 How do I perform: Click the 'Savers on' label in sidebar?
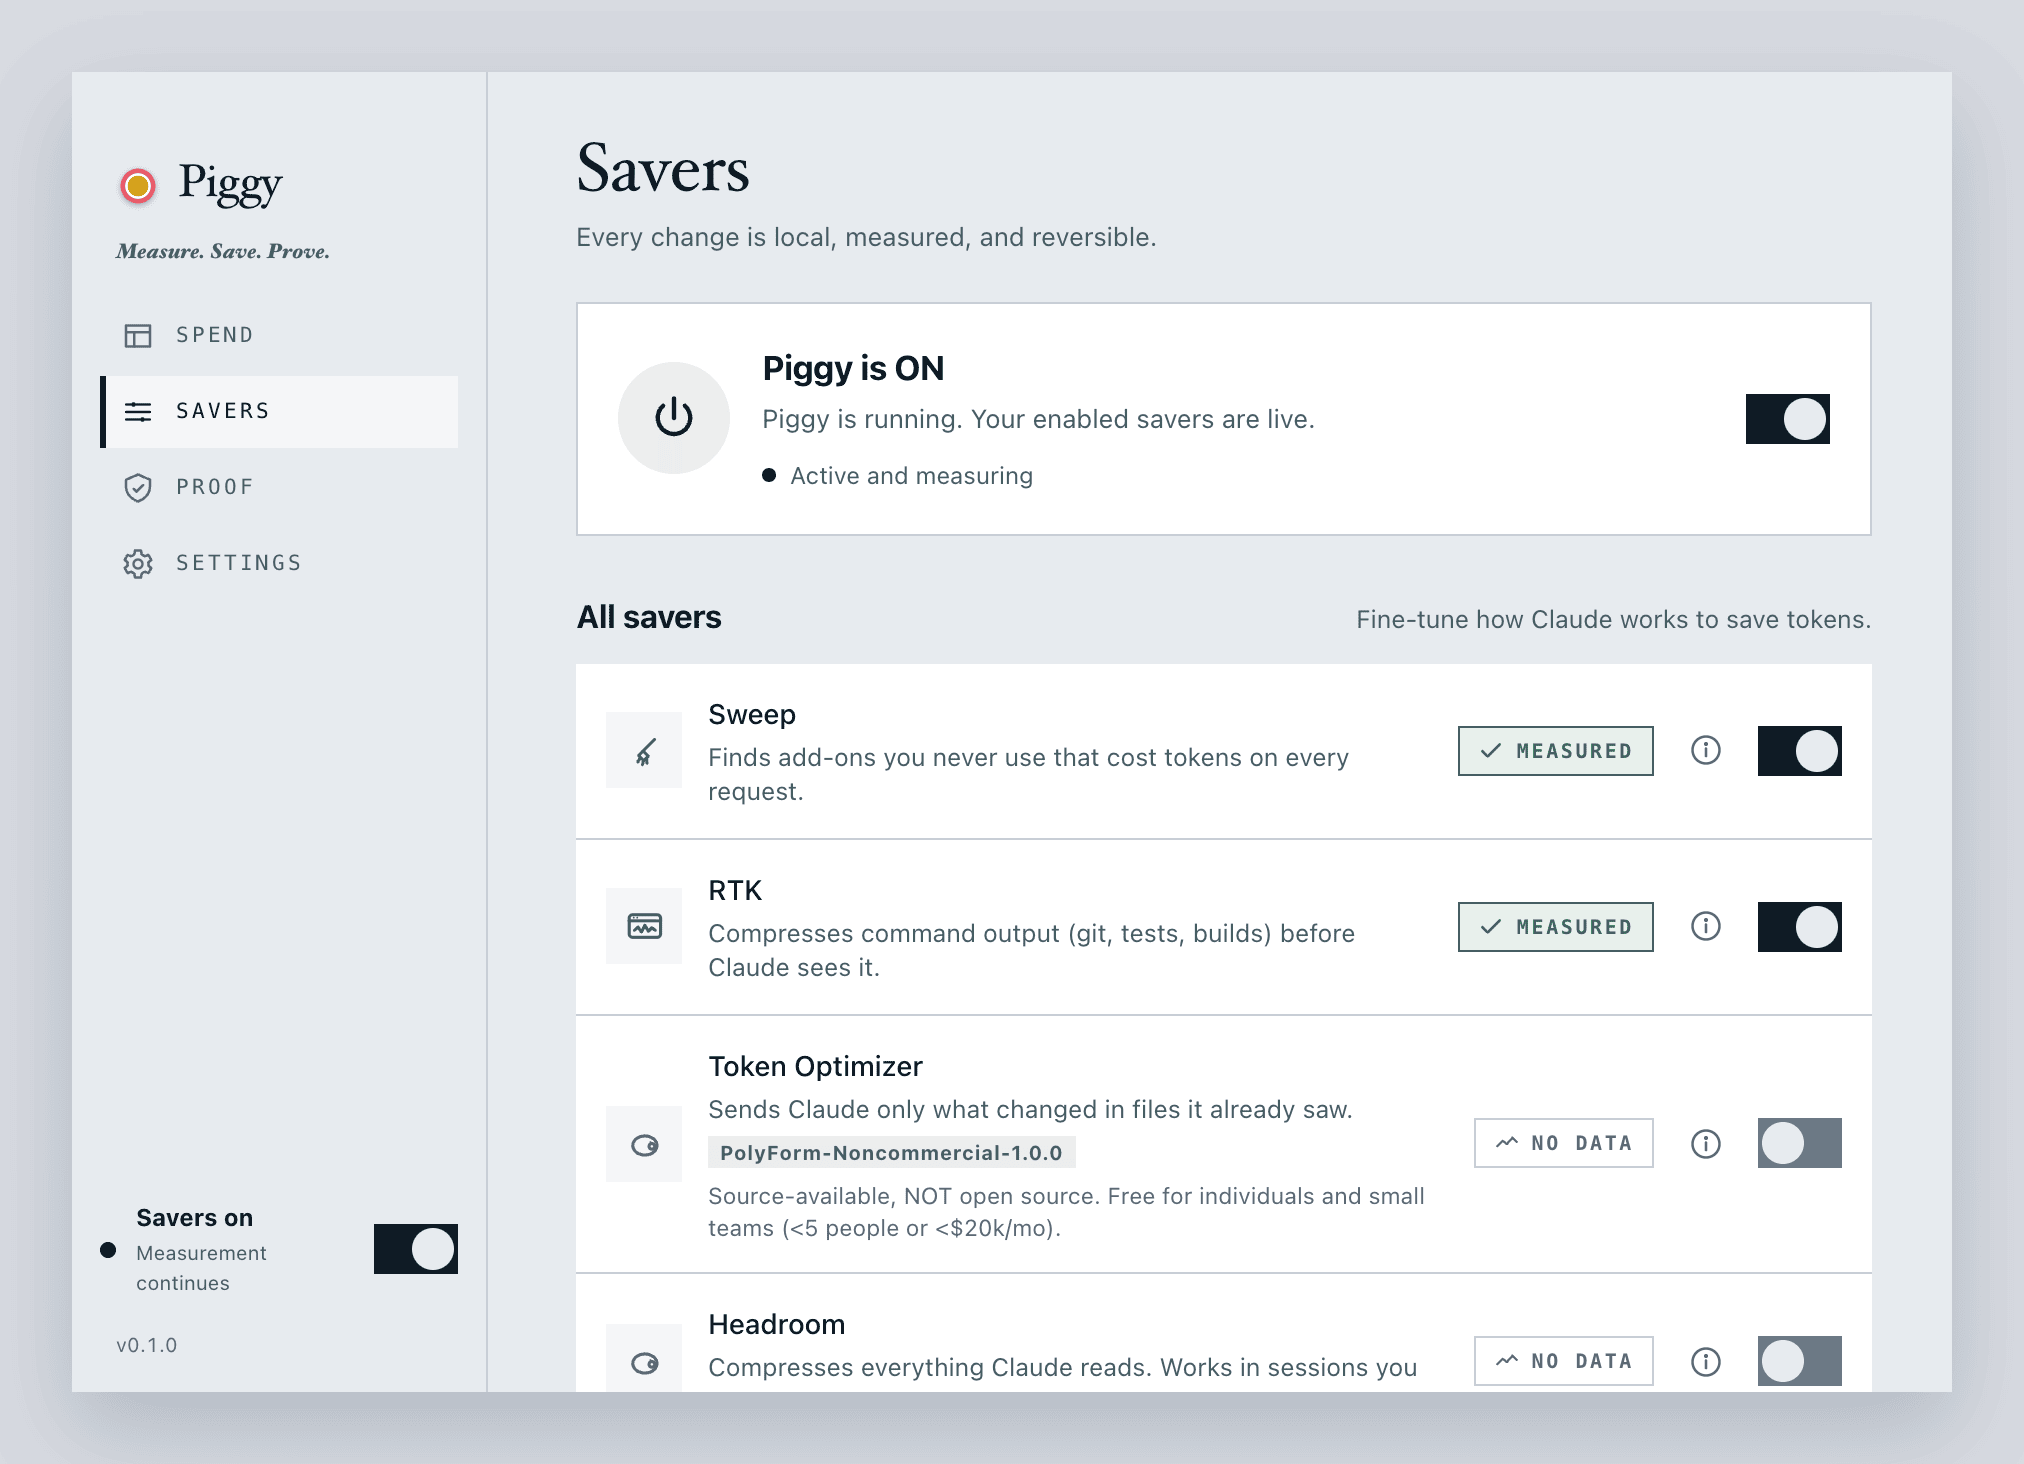pyautogui.click(x=195, y=1218)
